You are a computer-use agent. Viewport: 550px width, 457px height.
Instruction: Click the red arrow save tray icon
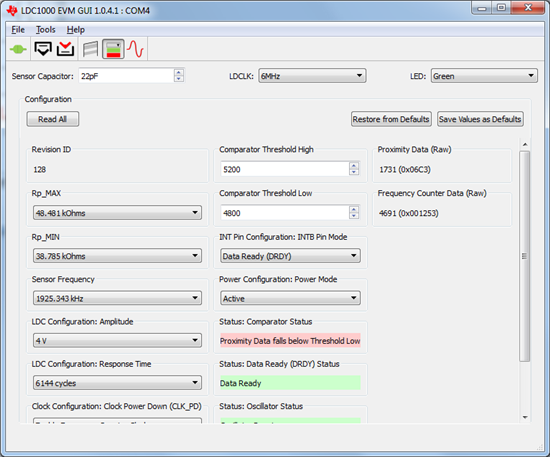(66, 49)
